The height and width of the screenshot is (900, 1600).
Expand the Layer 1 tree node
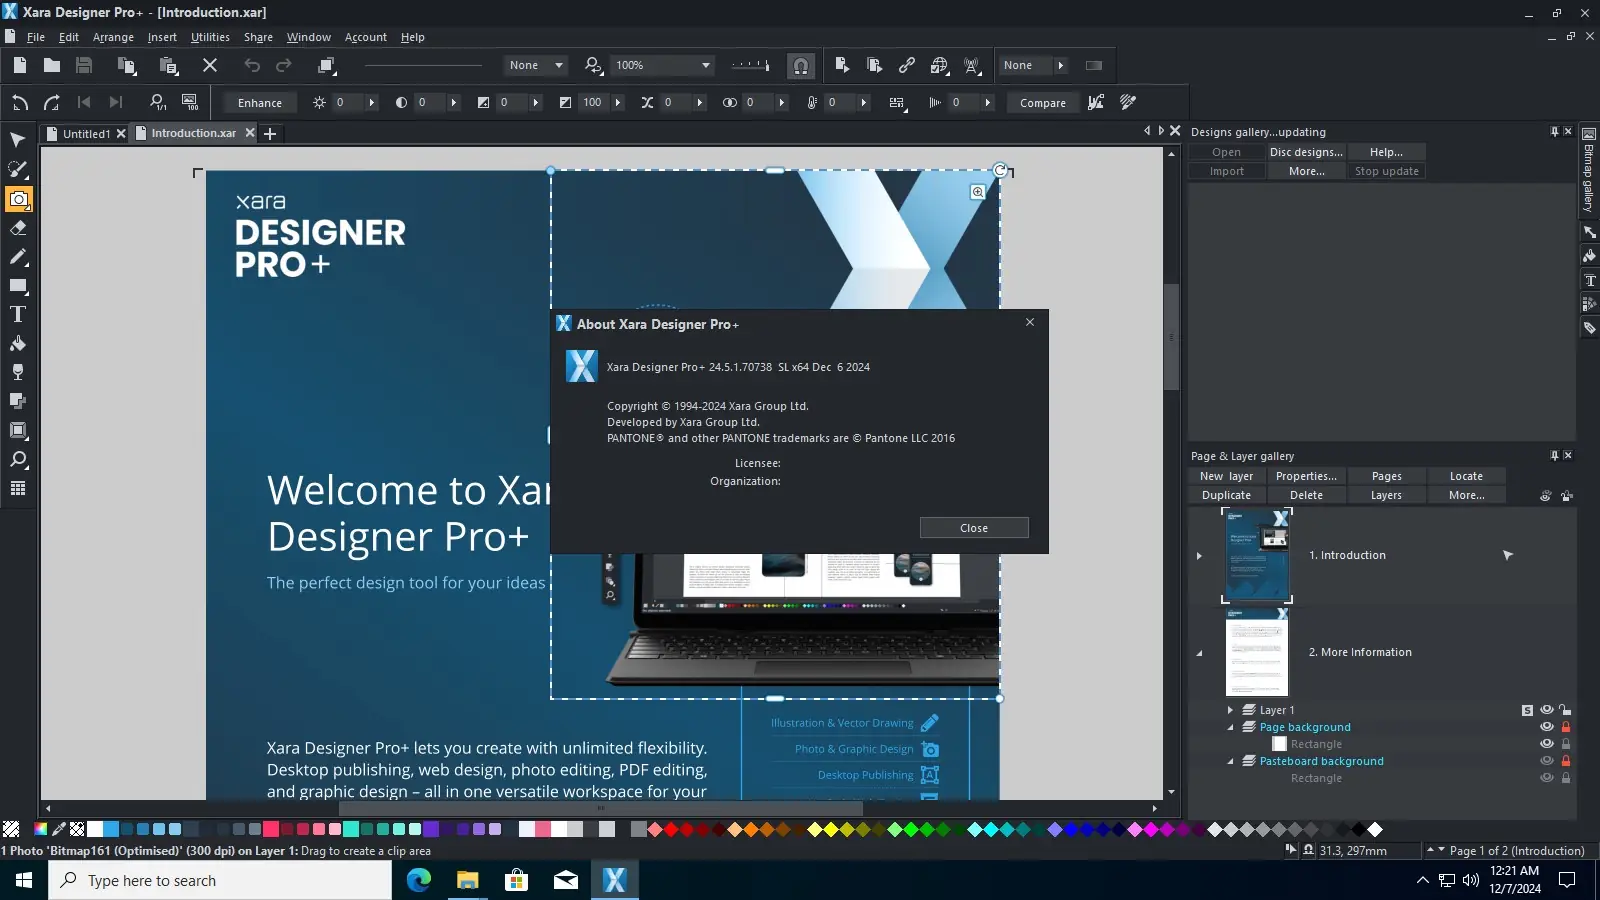(1231, 710)
